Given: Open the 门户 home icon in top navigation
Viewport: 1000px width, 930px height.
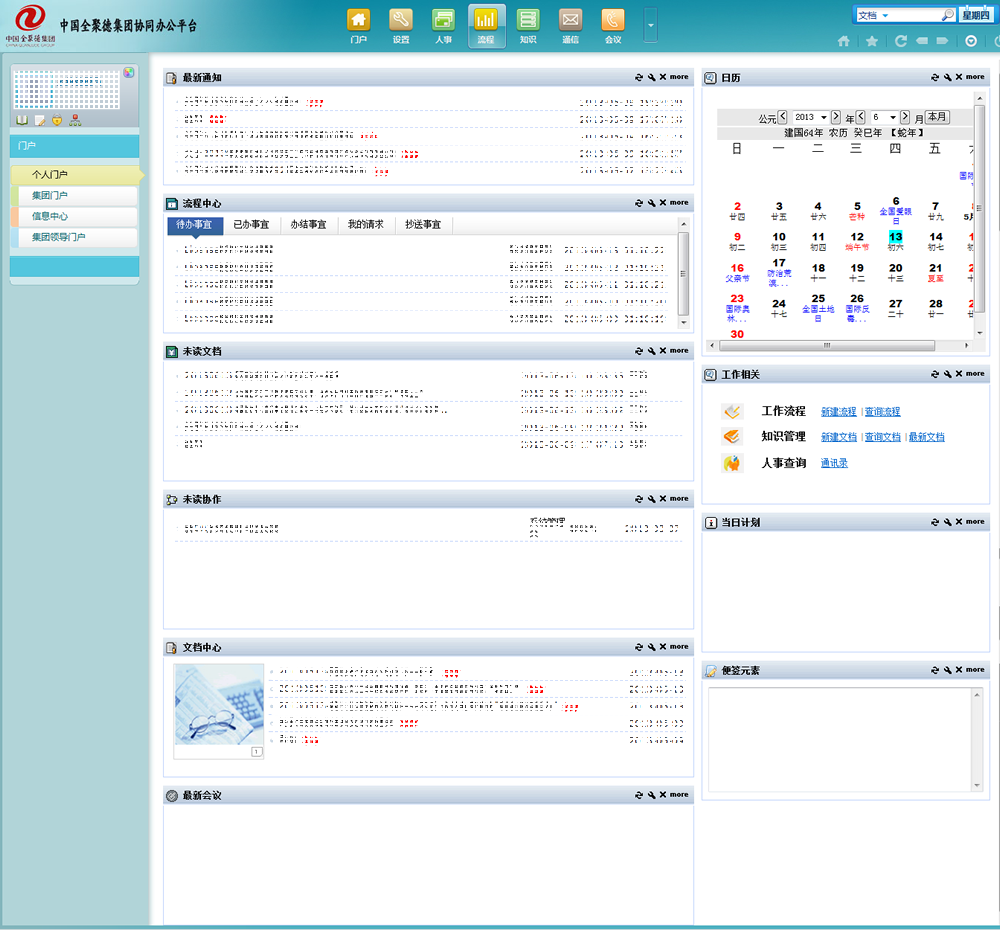Looking at the screenshot, I should pos(358,26).
